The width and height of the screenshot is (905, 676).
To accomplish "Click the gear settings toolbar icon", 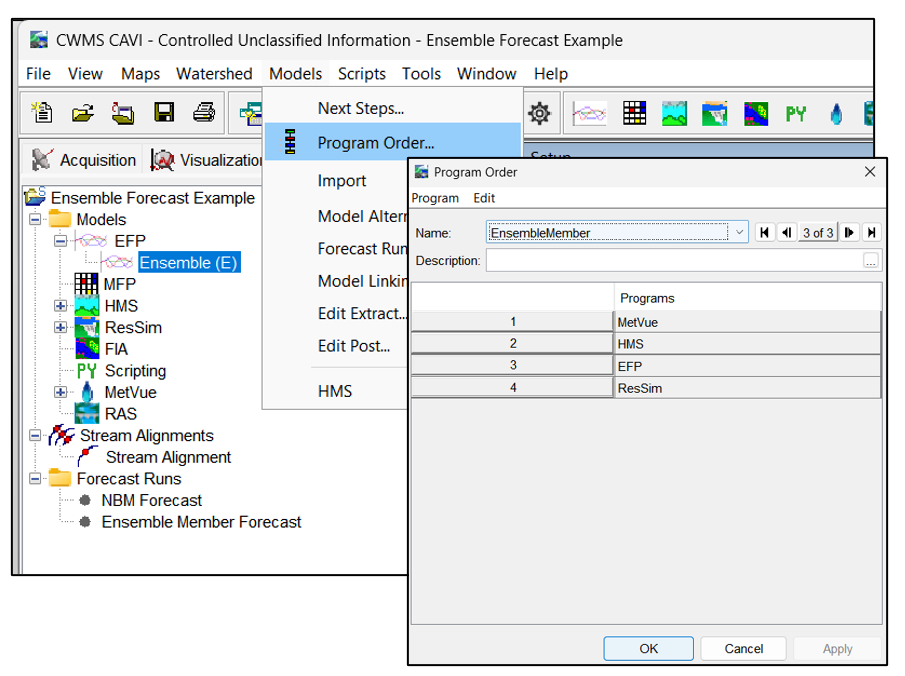I will (x=539, y=113).
